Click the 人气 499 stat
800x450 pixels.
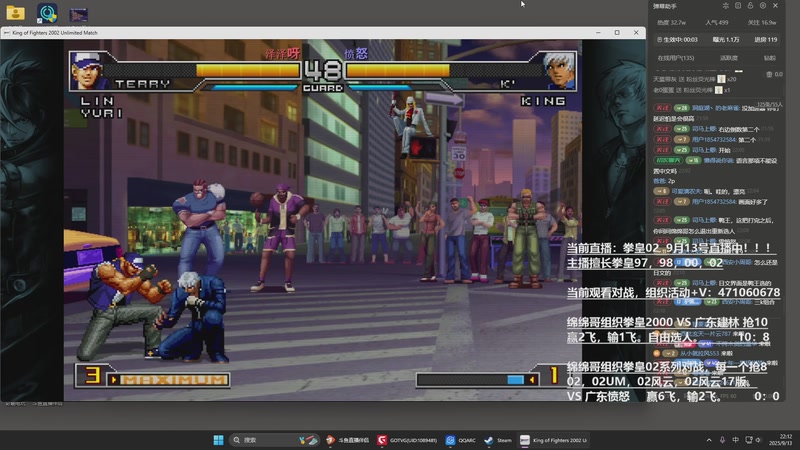[717, 22]
